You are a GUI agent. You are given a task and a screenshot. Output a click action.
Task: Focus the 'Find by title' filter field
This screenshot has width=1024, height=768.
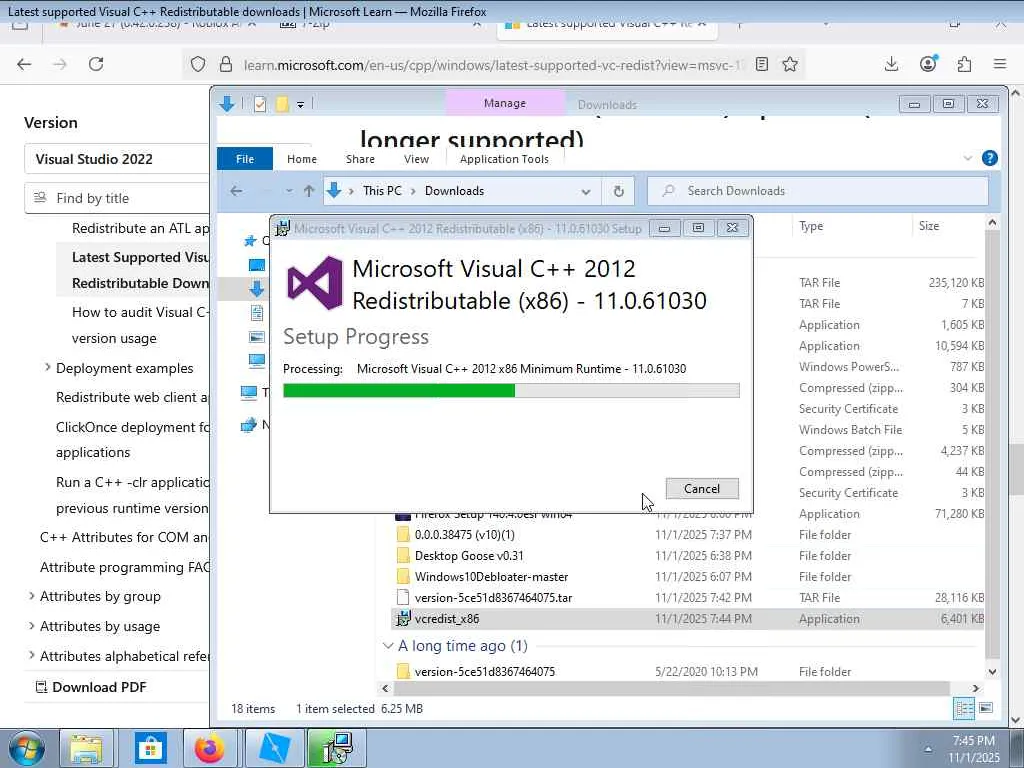[116, 198]
